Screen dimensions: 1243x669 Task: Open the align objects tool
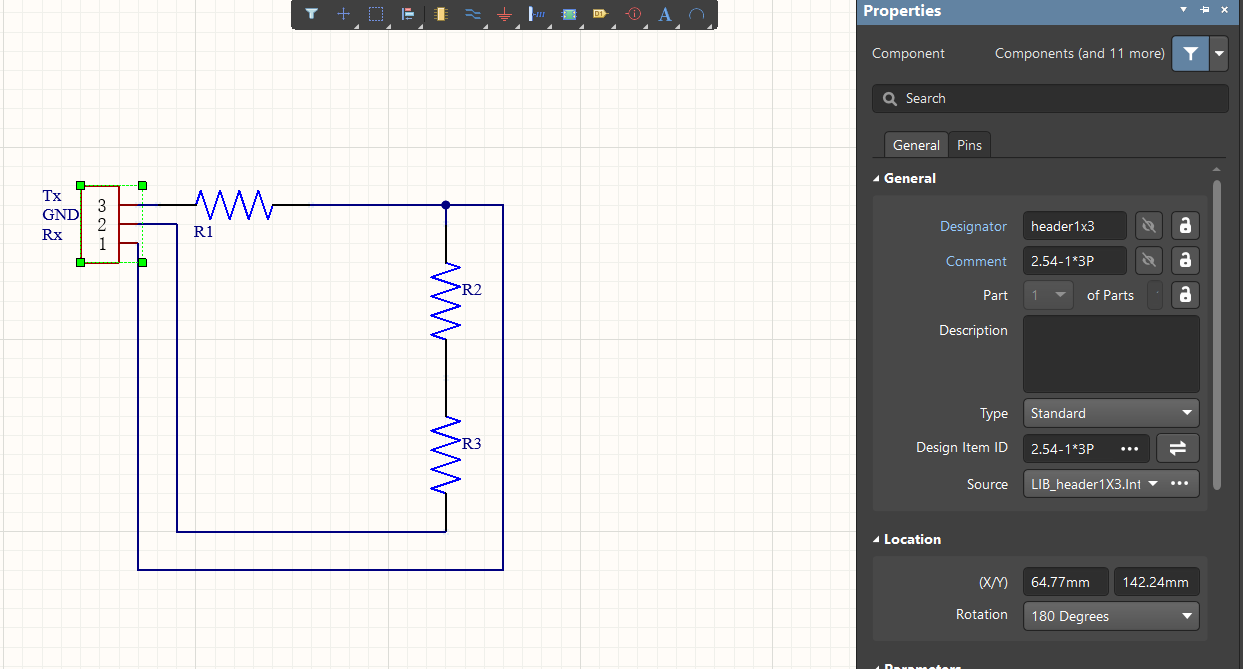point(408,14)
